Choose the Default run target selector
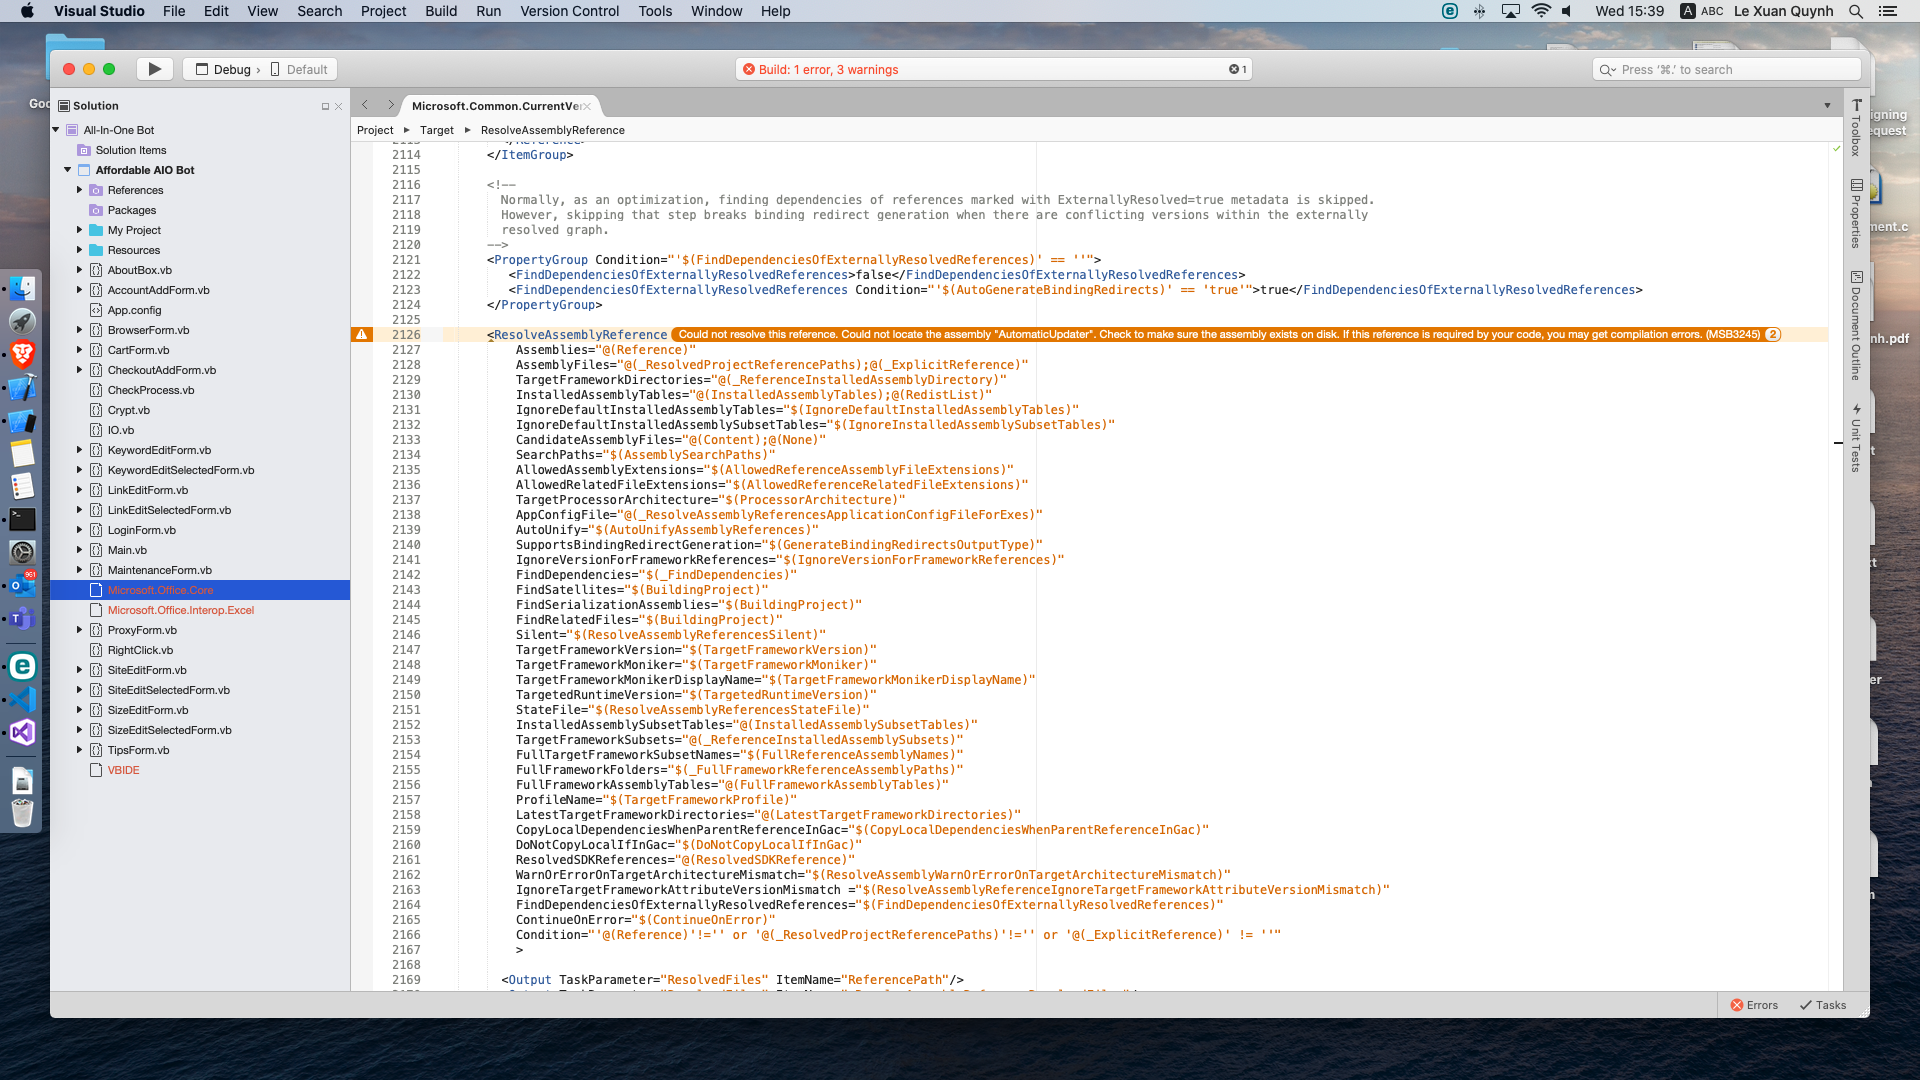Viewport: 1920px width, 1080px height. coord(299,69)
